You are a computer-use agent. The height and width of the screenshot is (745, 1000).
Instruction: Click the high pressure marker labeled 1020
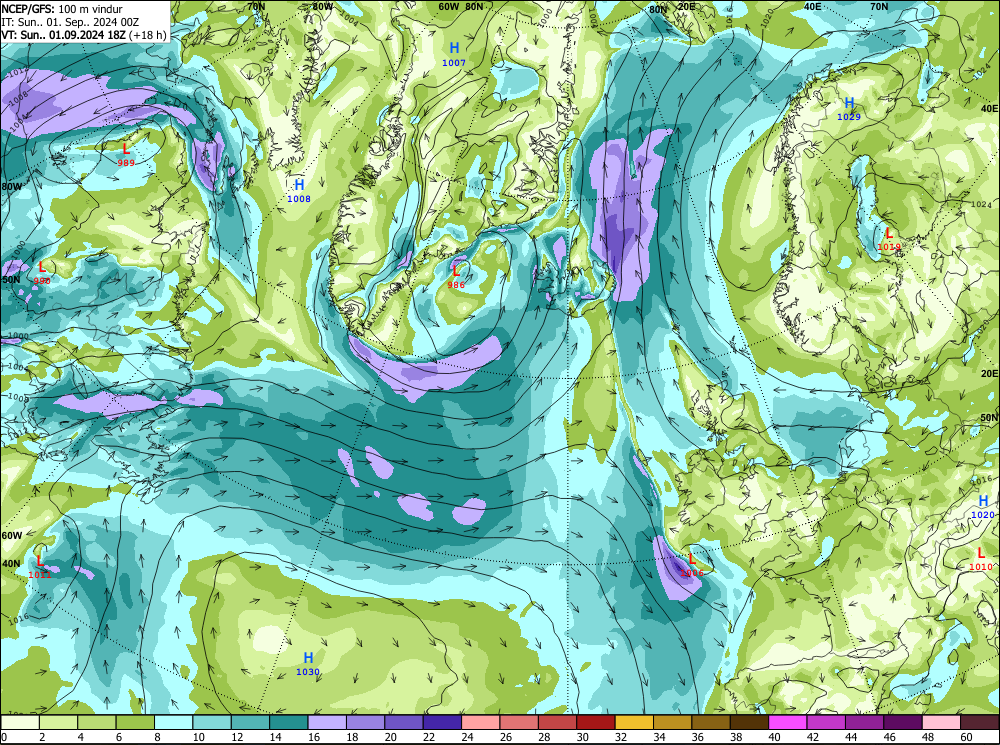983,506
